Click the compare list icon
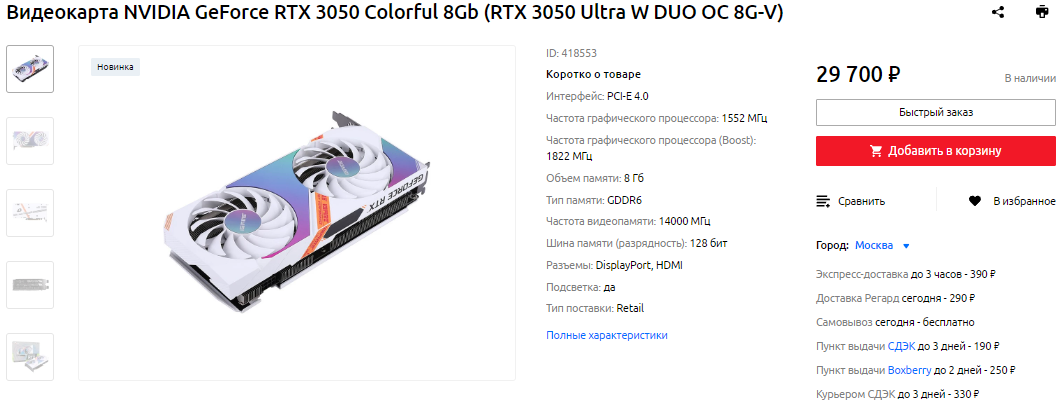 pos(823,201)
